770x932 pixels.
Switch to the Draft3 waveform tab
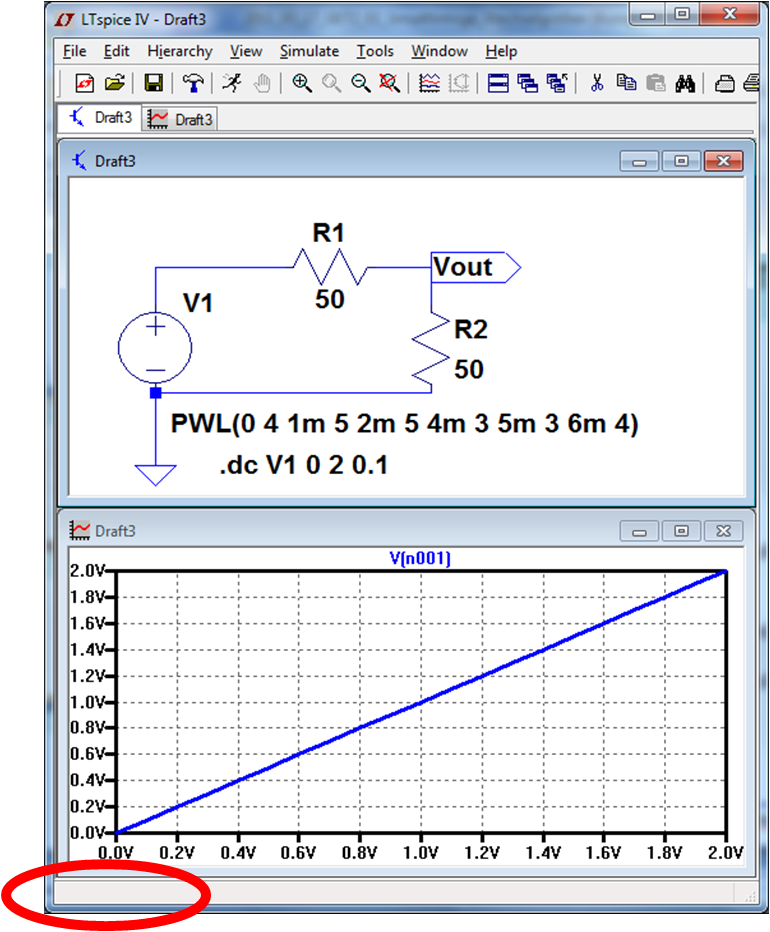[182, 119]
